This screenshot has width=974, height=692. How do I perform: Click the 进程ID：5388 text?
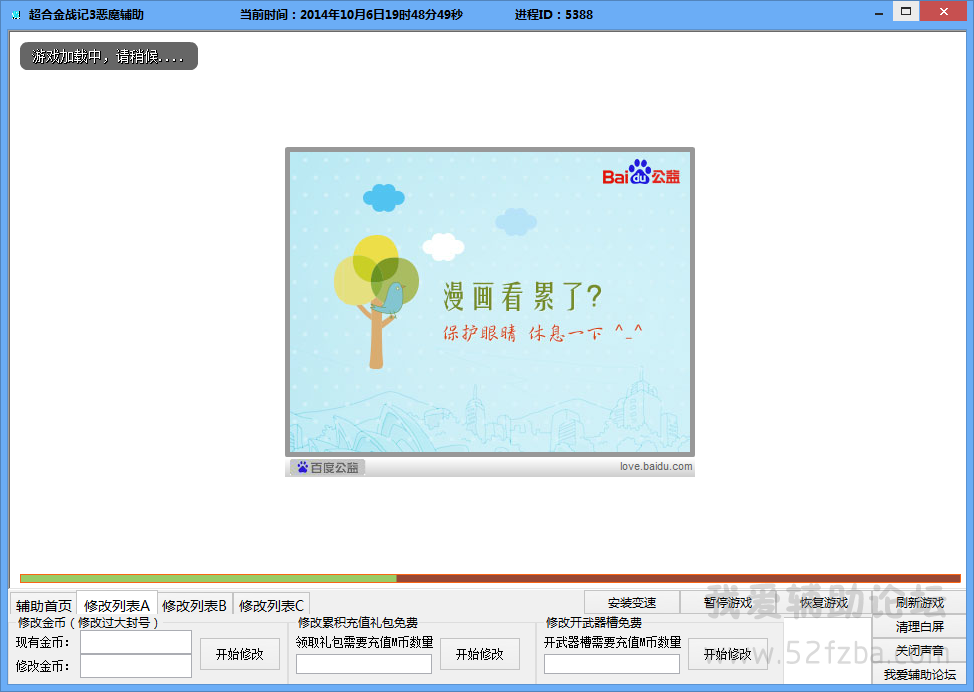(553, 14)
